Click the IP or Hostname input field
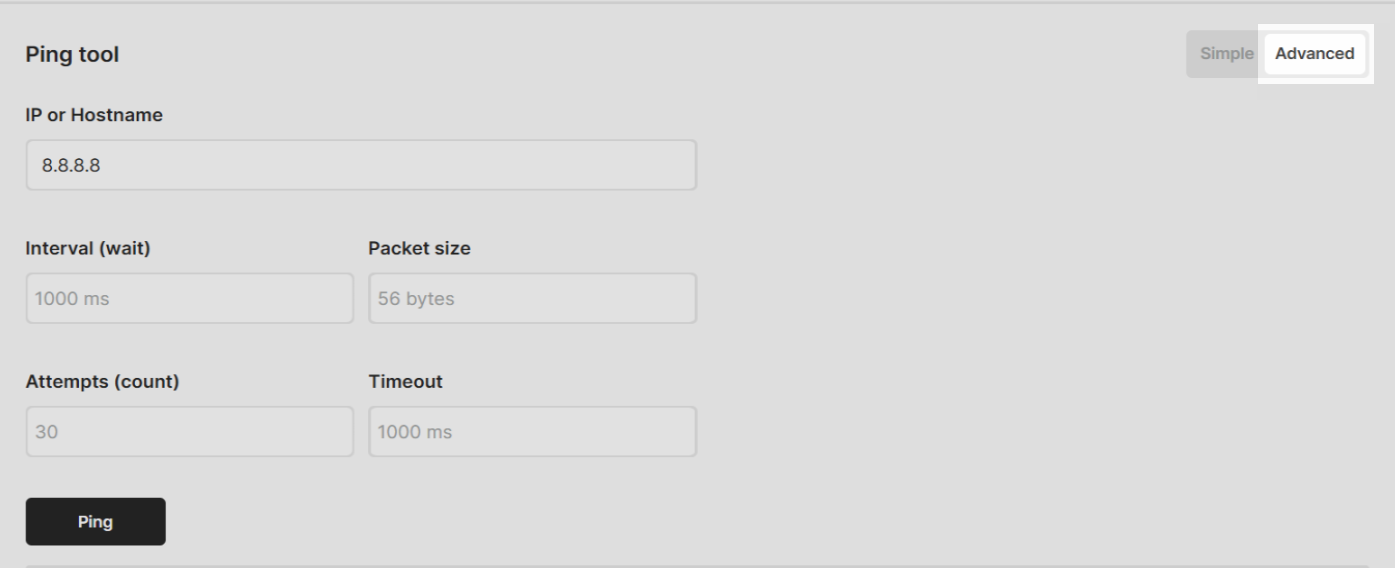Image resolution: width=1395 pixels, height=568 pixels. point(360,165)
